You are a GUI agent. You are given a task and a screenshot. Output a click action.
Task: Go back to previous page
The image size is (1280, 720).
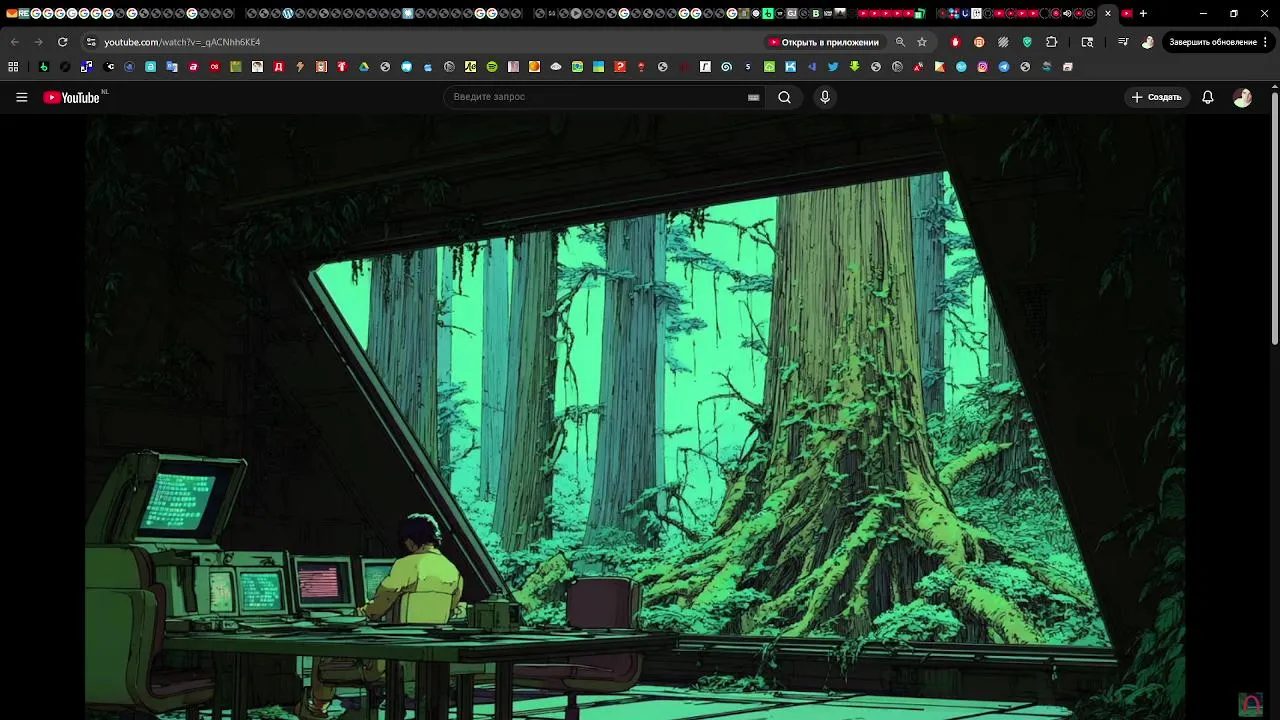point(14,42)
